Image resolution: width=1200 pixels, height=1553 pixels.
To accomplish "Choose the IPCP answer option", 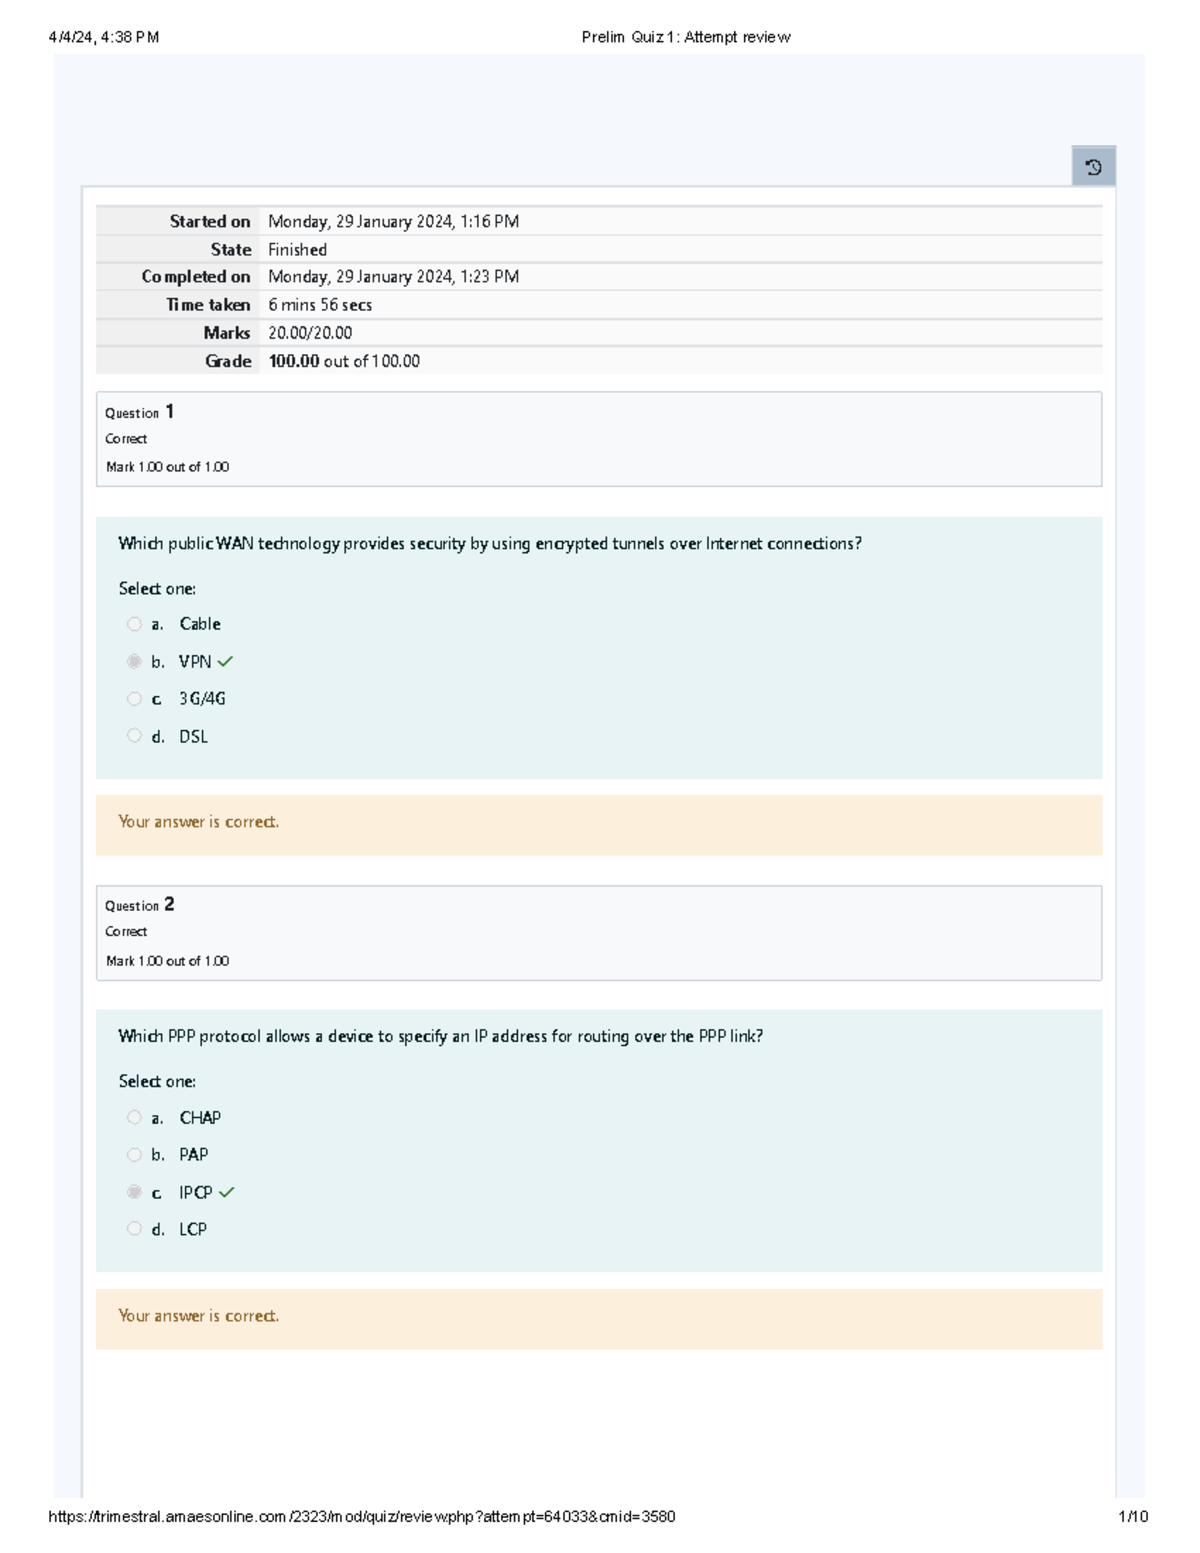I will tap(135, 1191).
